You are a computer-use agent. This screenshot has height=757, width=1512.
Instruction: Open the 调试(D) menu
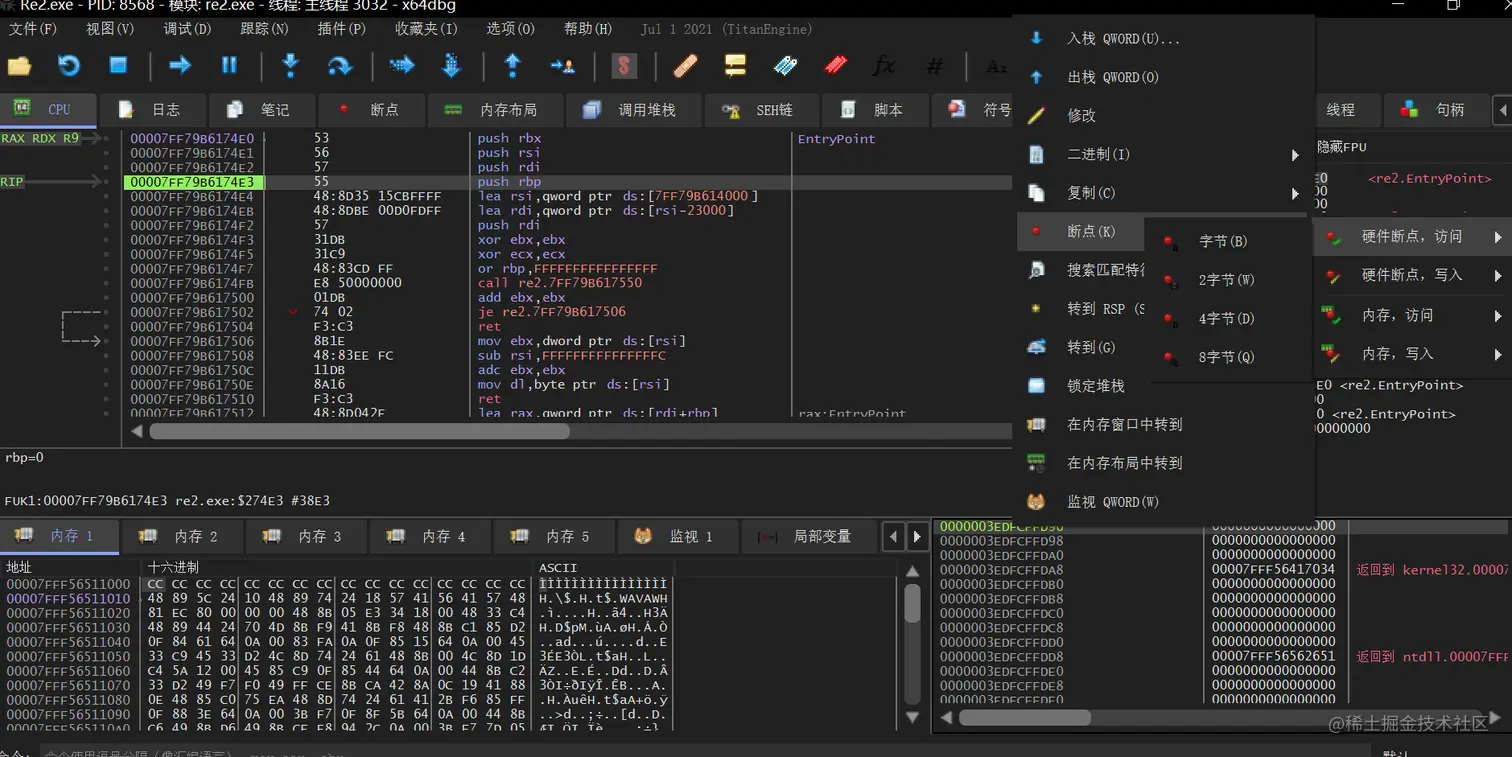tap(187, 29)
